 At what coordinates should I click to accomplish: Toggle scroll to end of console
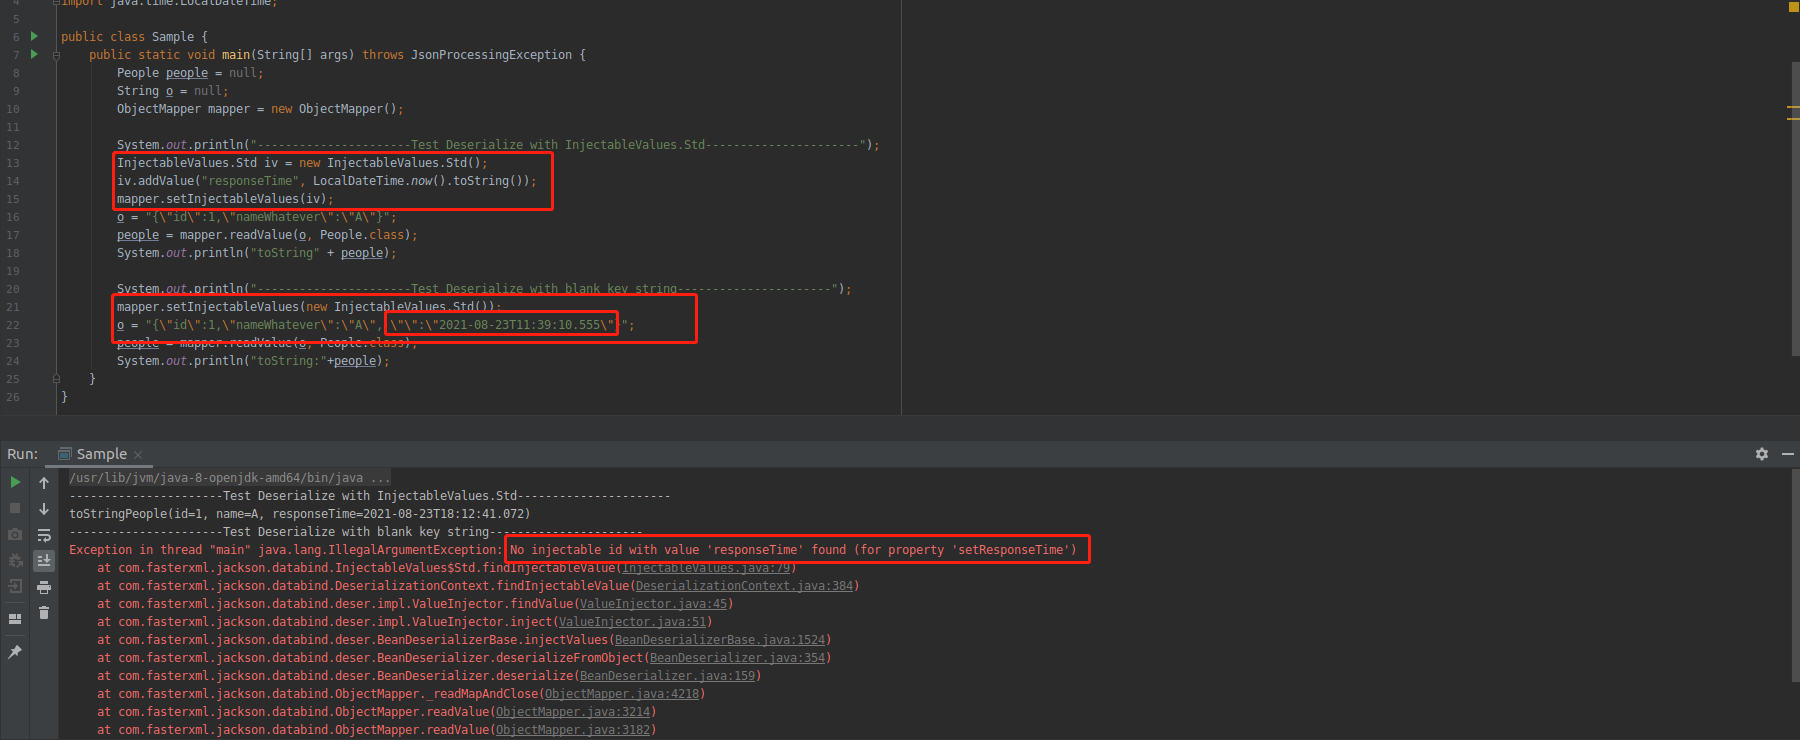(x=44, y=561)
